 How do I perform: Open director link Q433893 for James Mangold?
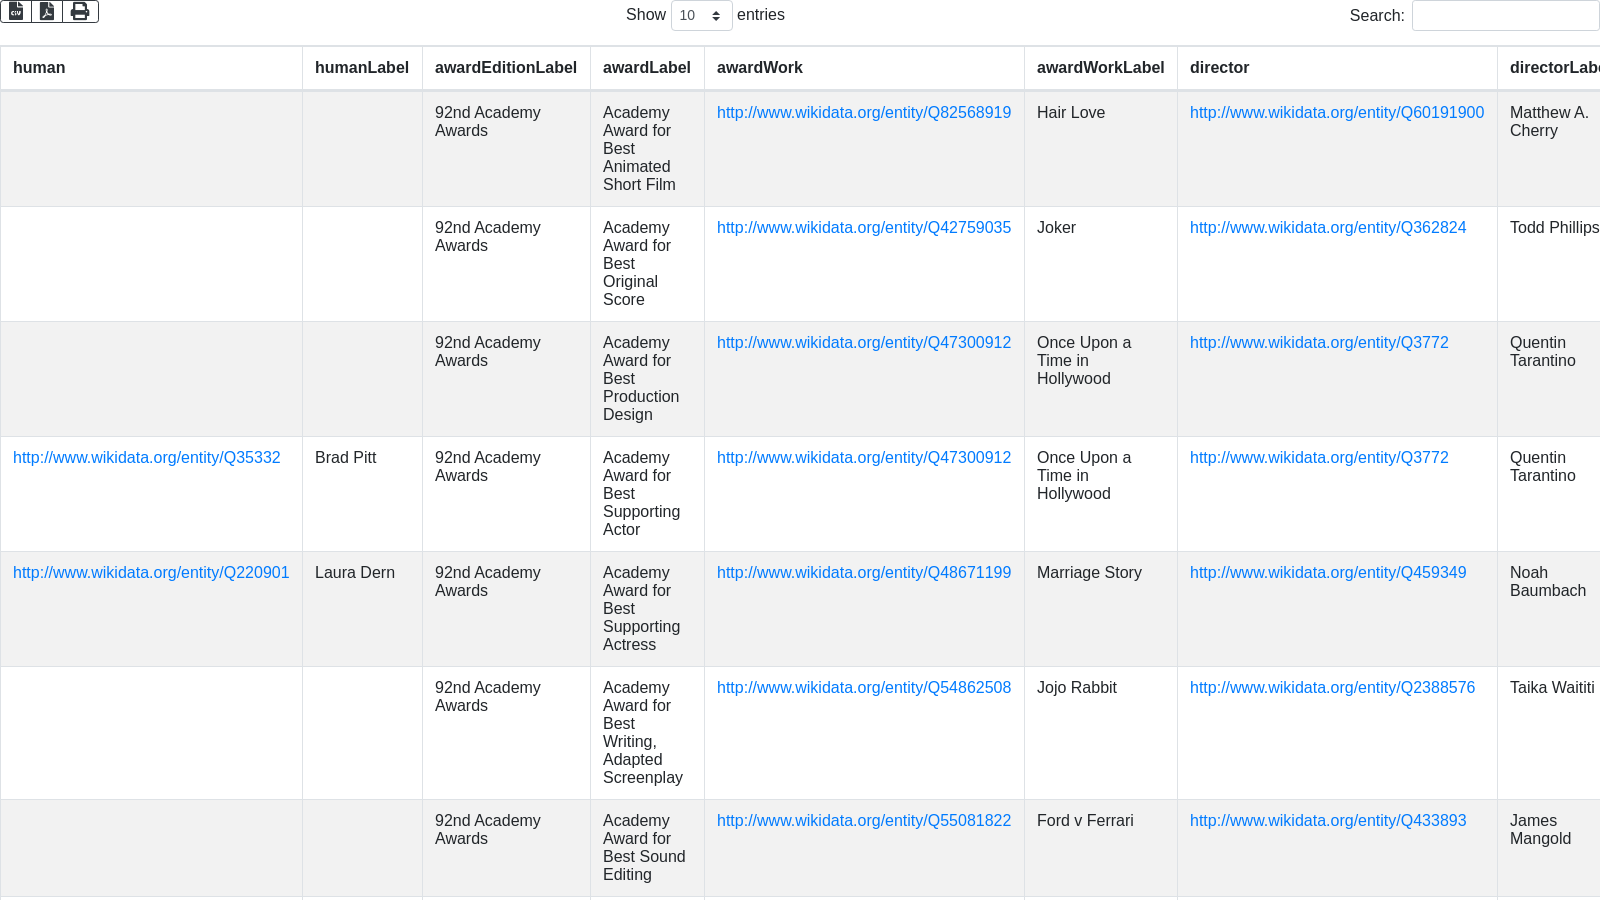1328,821
